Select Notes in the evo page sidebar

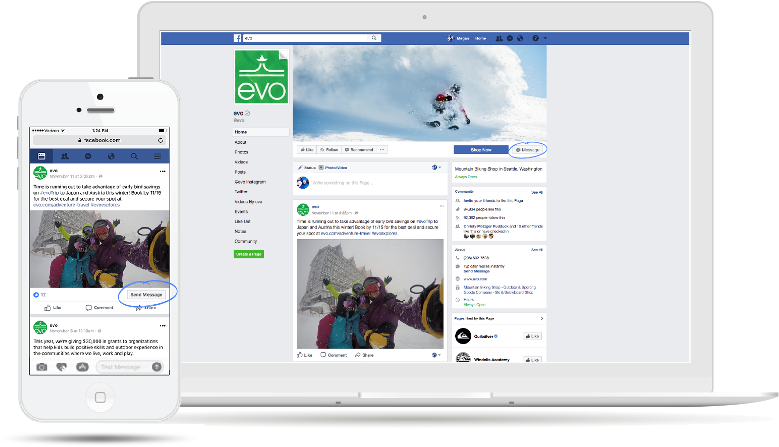(x=240, y=231)
